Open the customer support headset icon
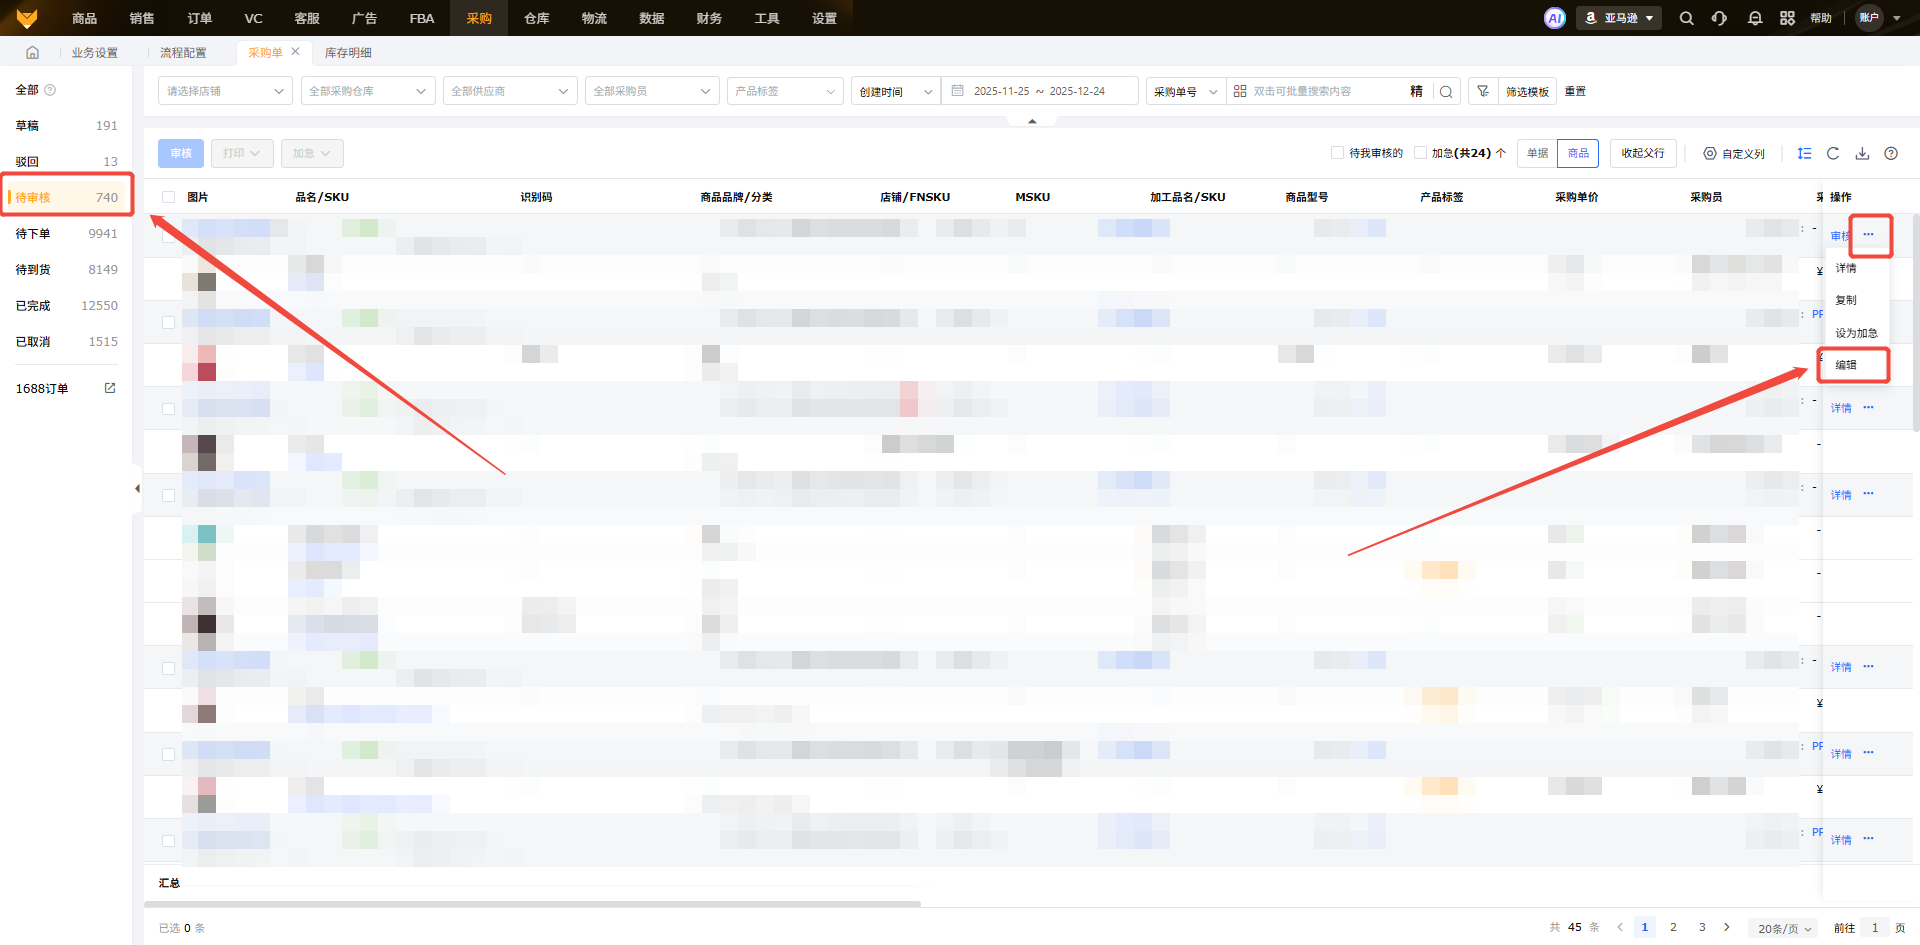The image size is (1920, 945). pyautogui.click(x=1720, y=18)
